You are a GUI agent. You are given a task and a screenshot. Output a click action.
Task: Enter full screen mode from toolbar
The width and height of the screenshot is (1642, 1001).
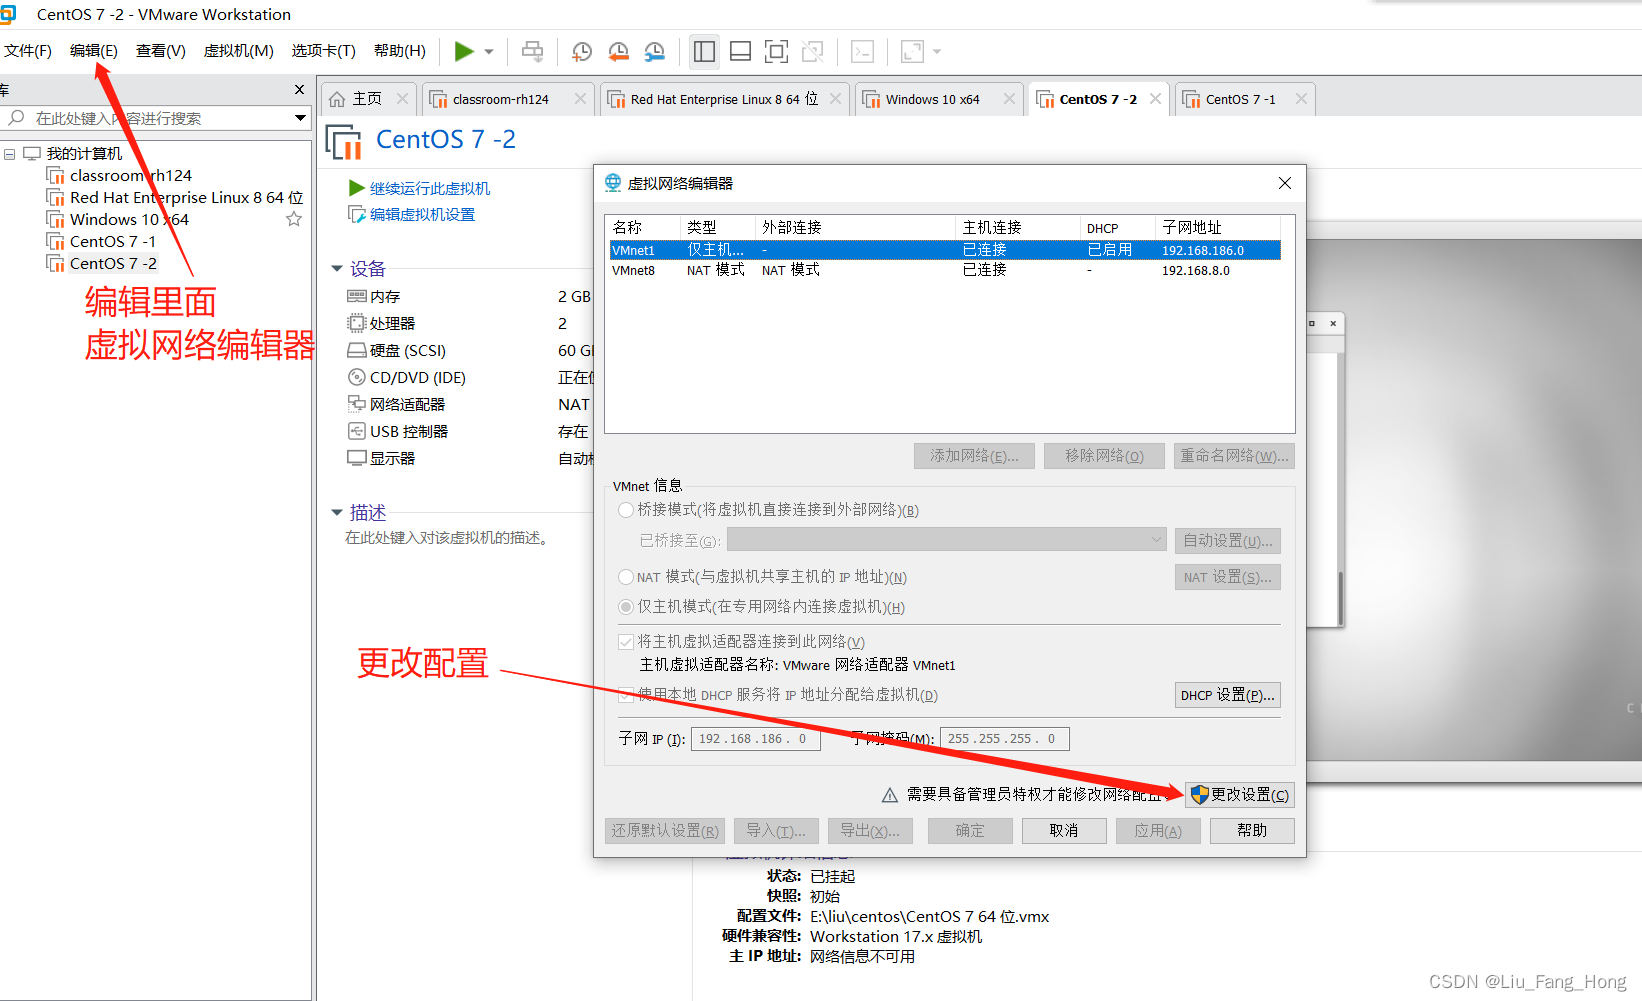(777, 51)
